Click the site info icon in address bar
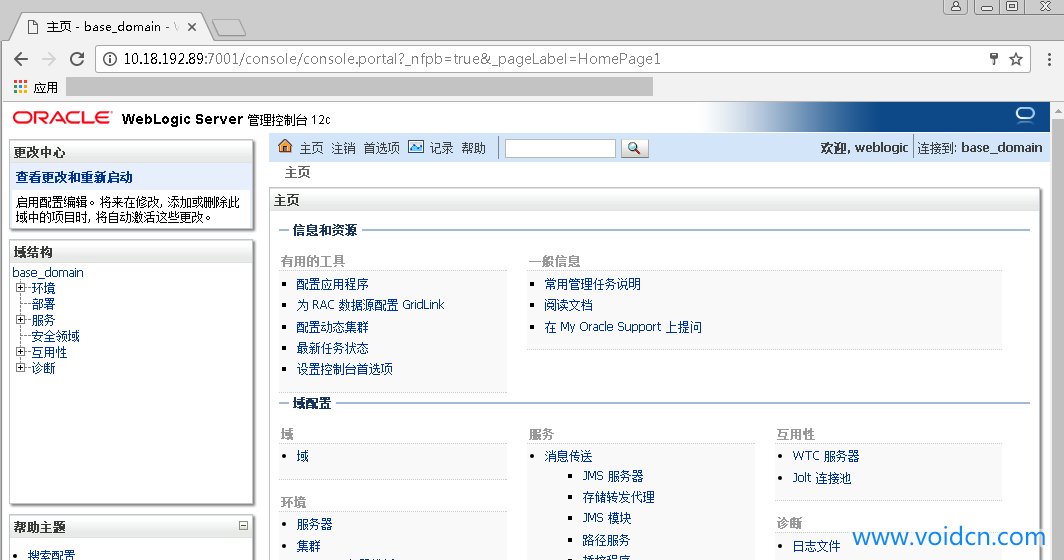The image size is (1064, 560). (x=109, y=59)
